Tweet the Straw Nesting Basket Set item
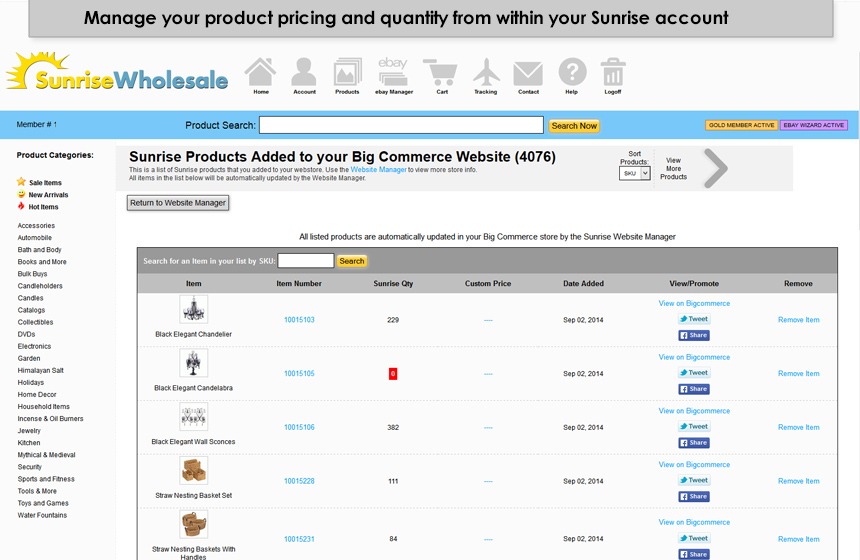 click(694, 480)
